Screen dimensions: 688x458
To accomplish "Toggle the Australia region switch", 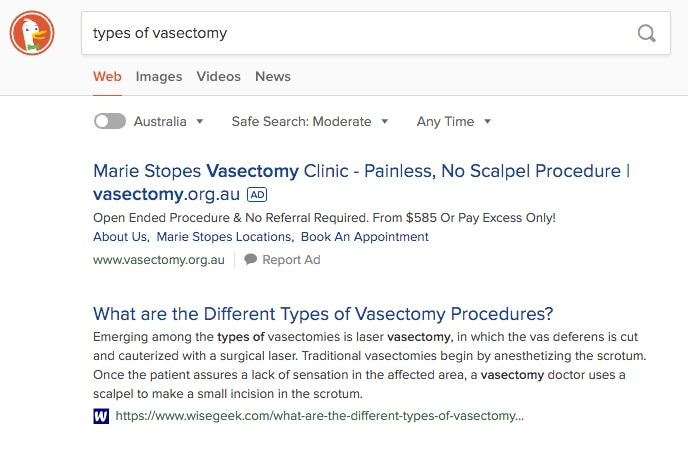I will (110, 121).
